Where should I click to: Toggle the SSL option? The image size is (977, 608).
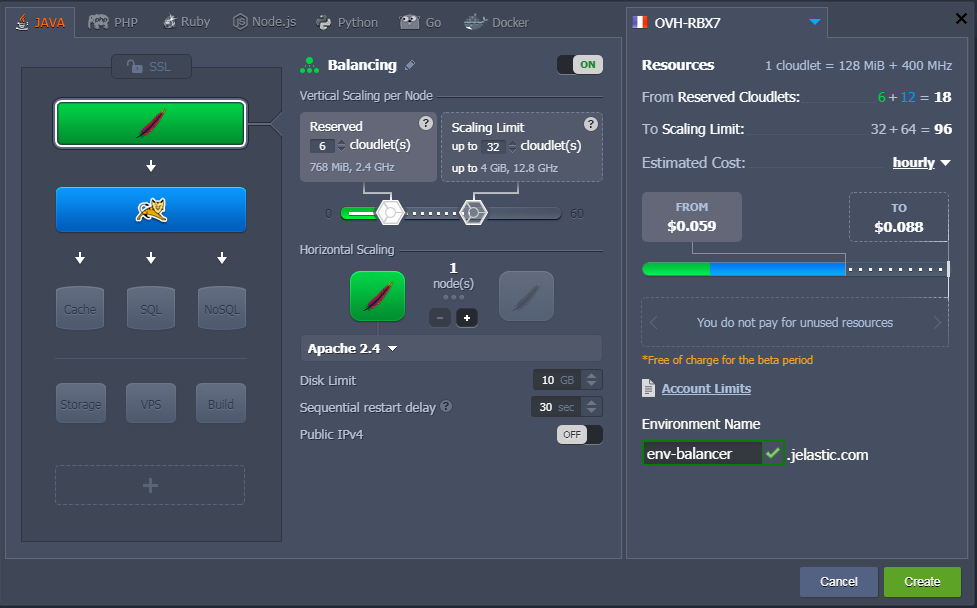click(150, 66)
